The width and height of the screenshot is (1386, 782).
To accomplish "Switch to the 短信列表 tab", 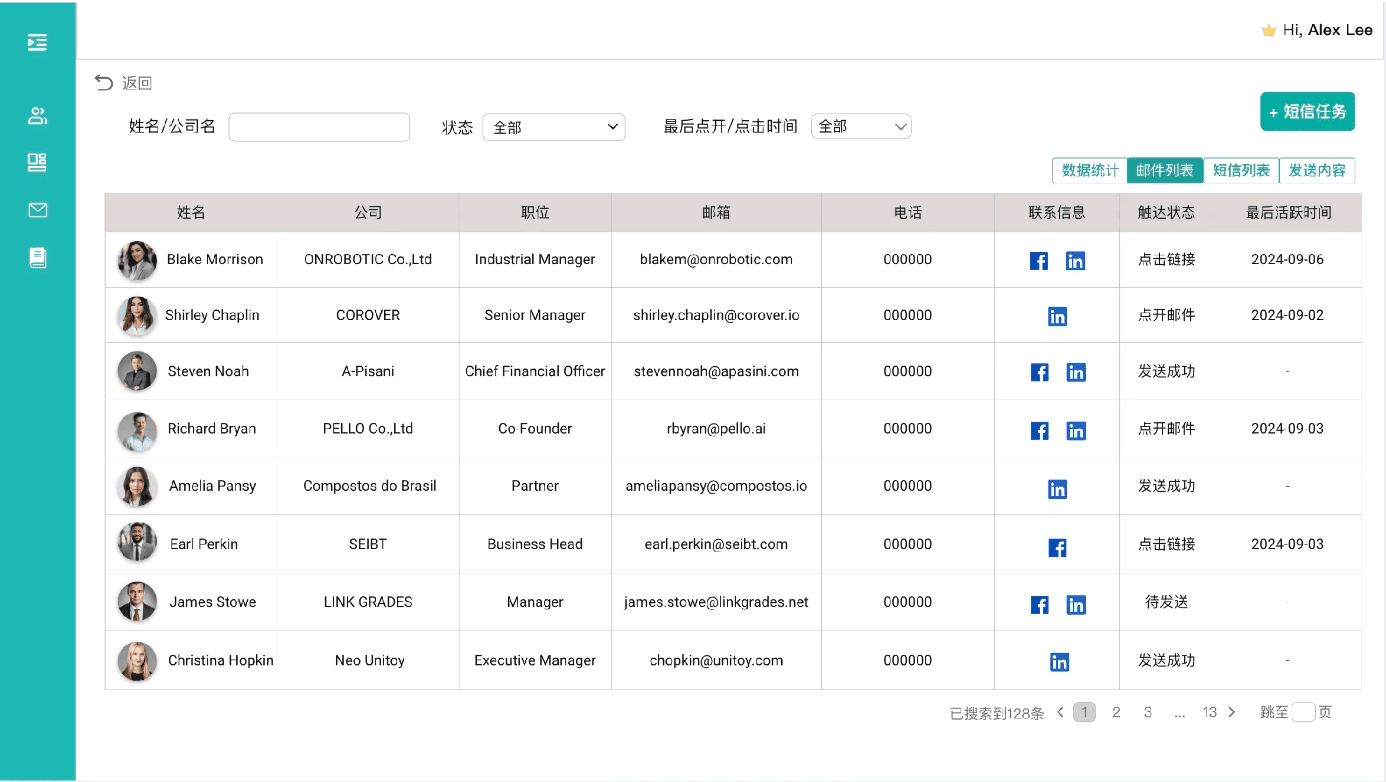I will (x=1241, y=170).
